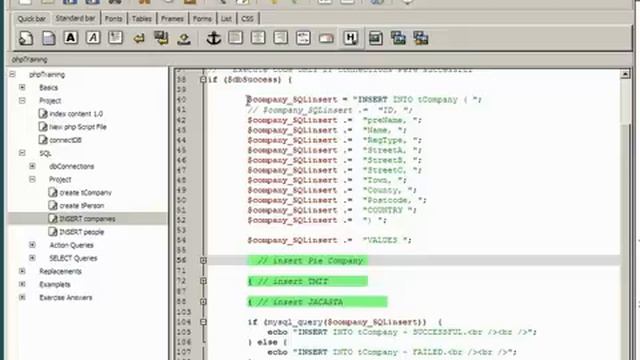Open the Tables tab
This screenshot has width=640, height=360.
142,19
